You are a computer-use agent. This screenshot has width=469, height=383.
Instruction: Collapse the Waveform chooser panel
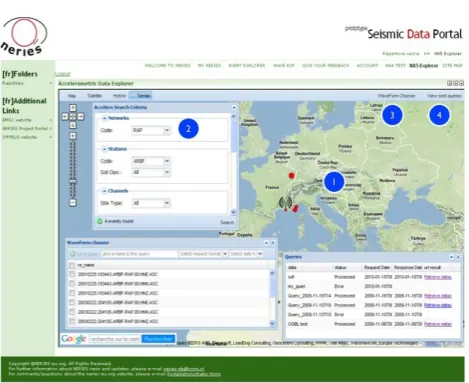tap(266, 243)
